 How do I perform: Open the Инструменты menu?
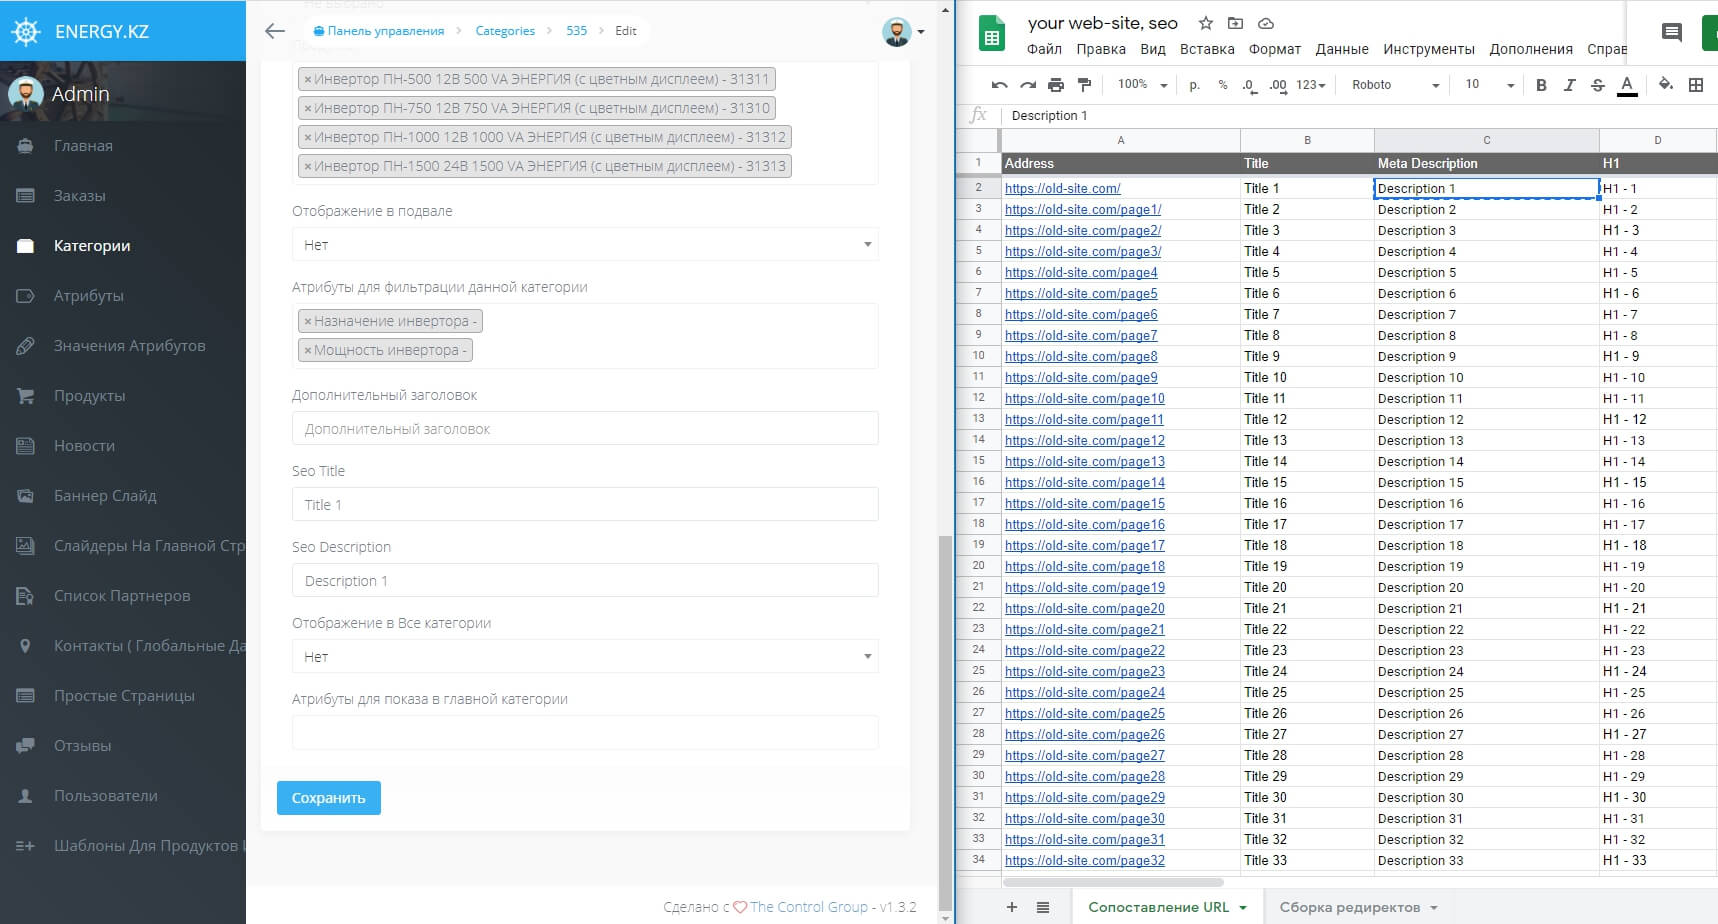1428,49
